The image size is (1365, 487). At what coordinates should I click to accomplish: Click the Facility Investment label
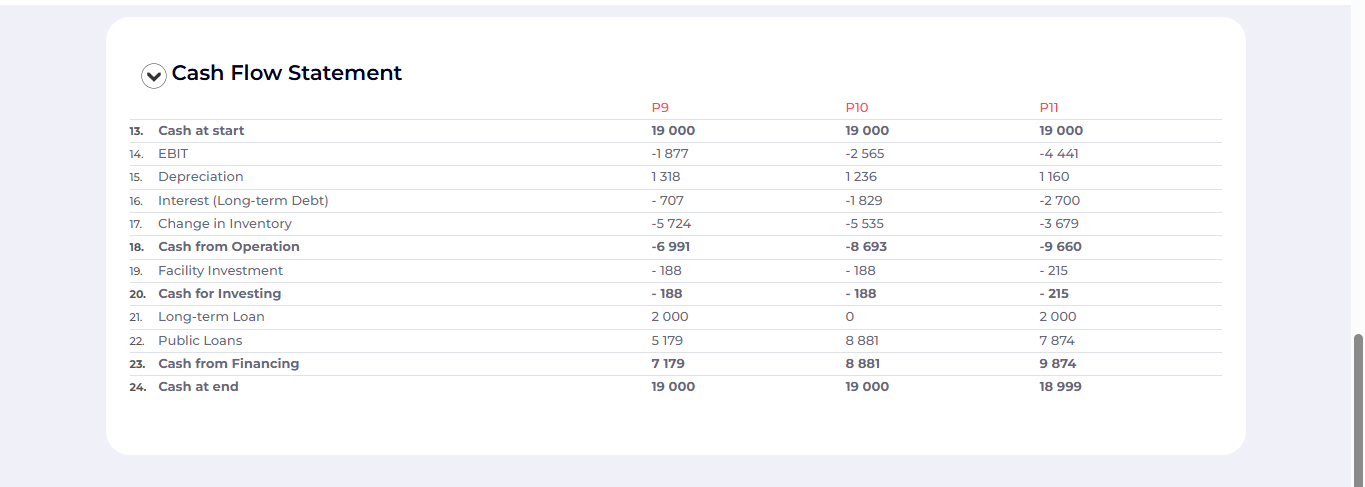(220, 271)
